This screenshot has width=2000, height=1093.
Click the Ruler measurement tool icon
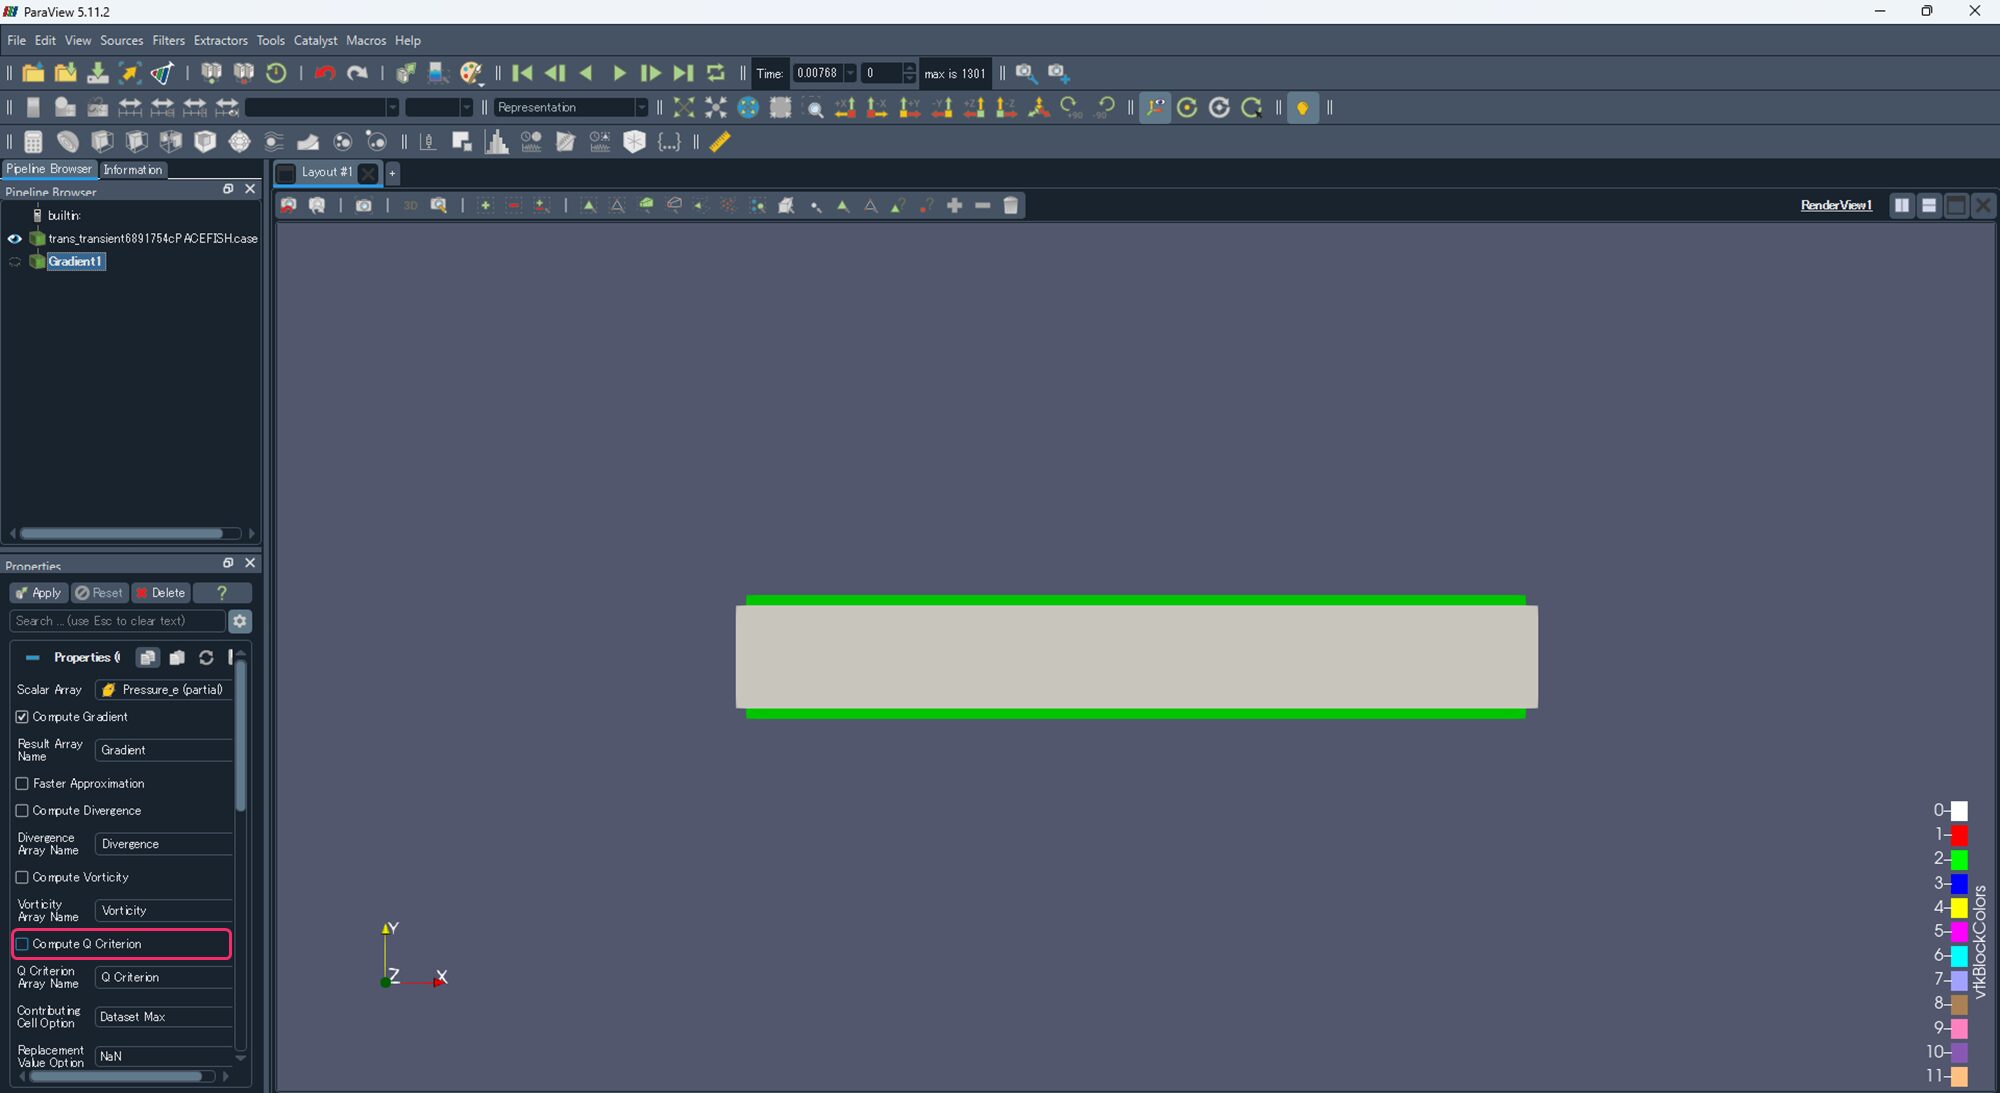tap(720, 142)
